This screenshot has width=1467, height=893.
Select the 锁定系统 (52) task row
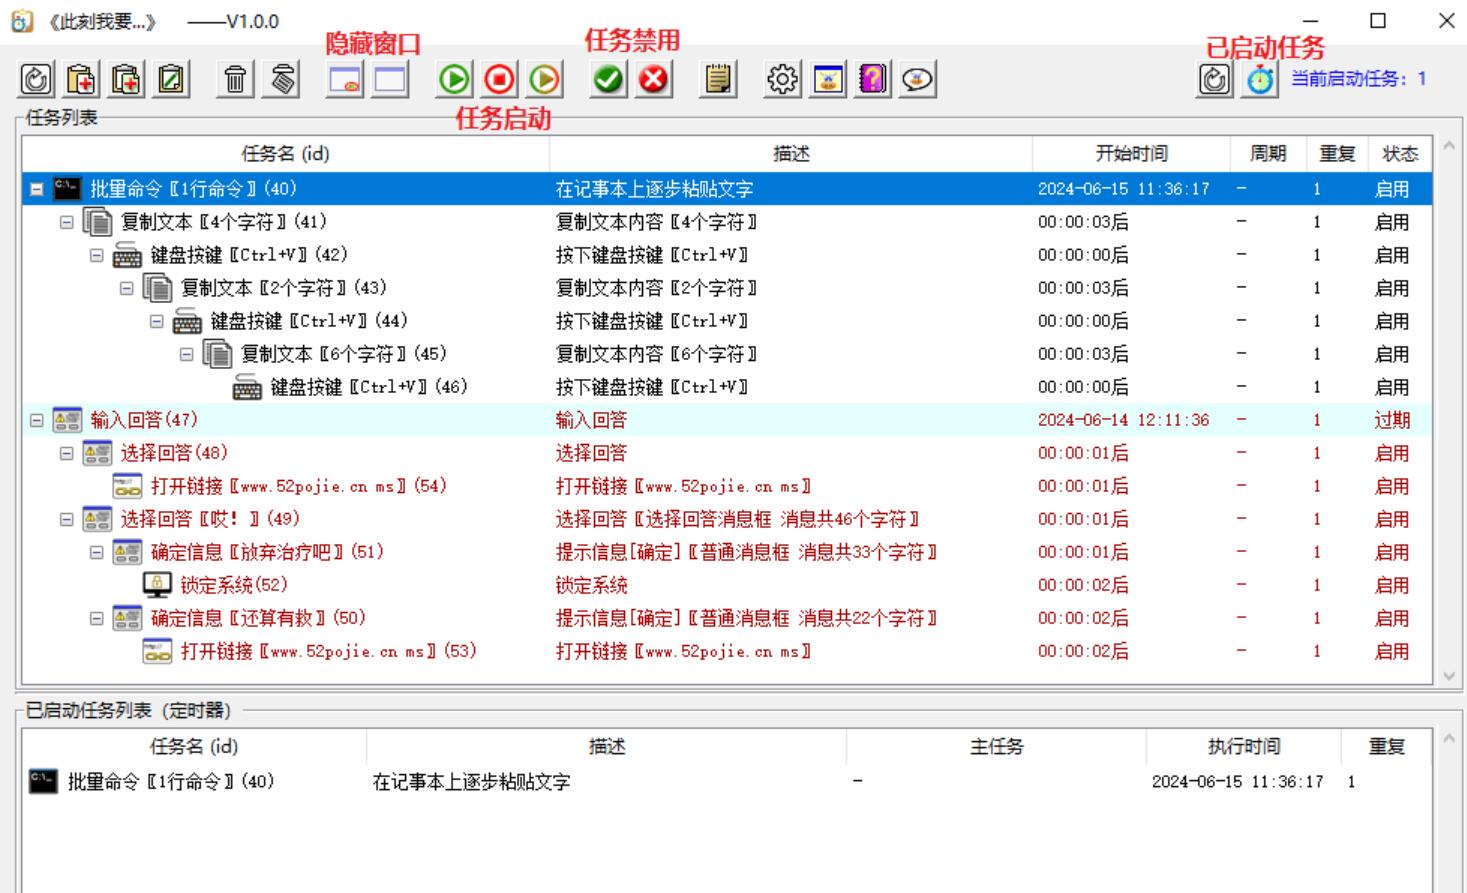(727, 585)
